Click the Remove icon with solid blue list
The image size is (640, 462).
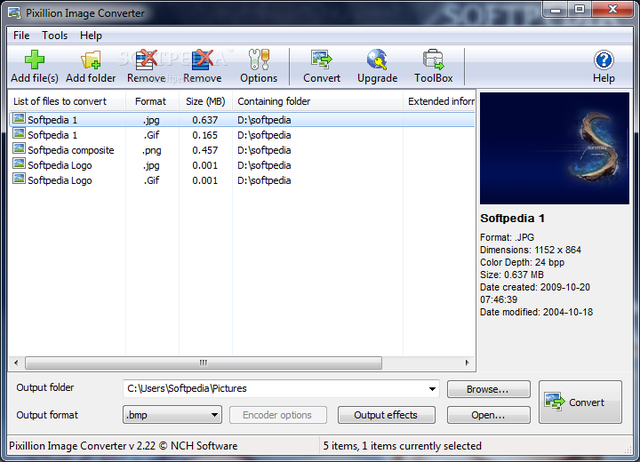[x=202, y=60]
